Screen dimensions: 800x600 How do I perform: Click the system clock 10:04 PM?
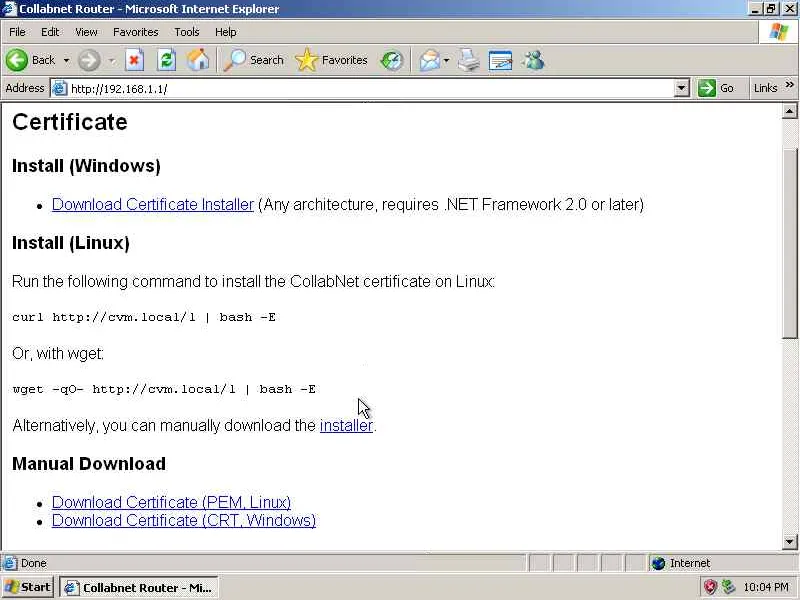[766, 588]
